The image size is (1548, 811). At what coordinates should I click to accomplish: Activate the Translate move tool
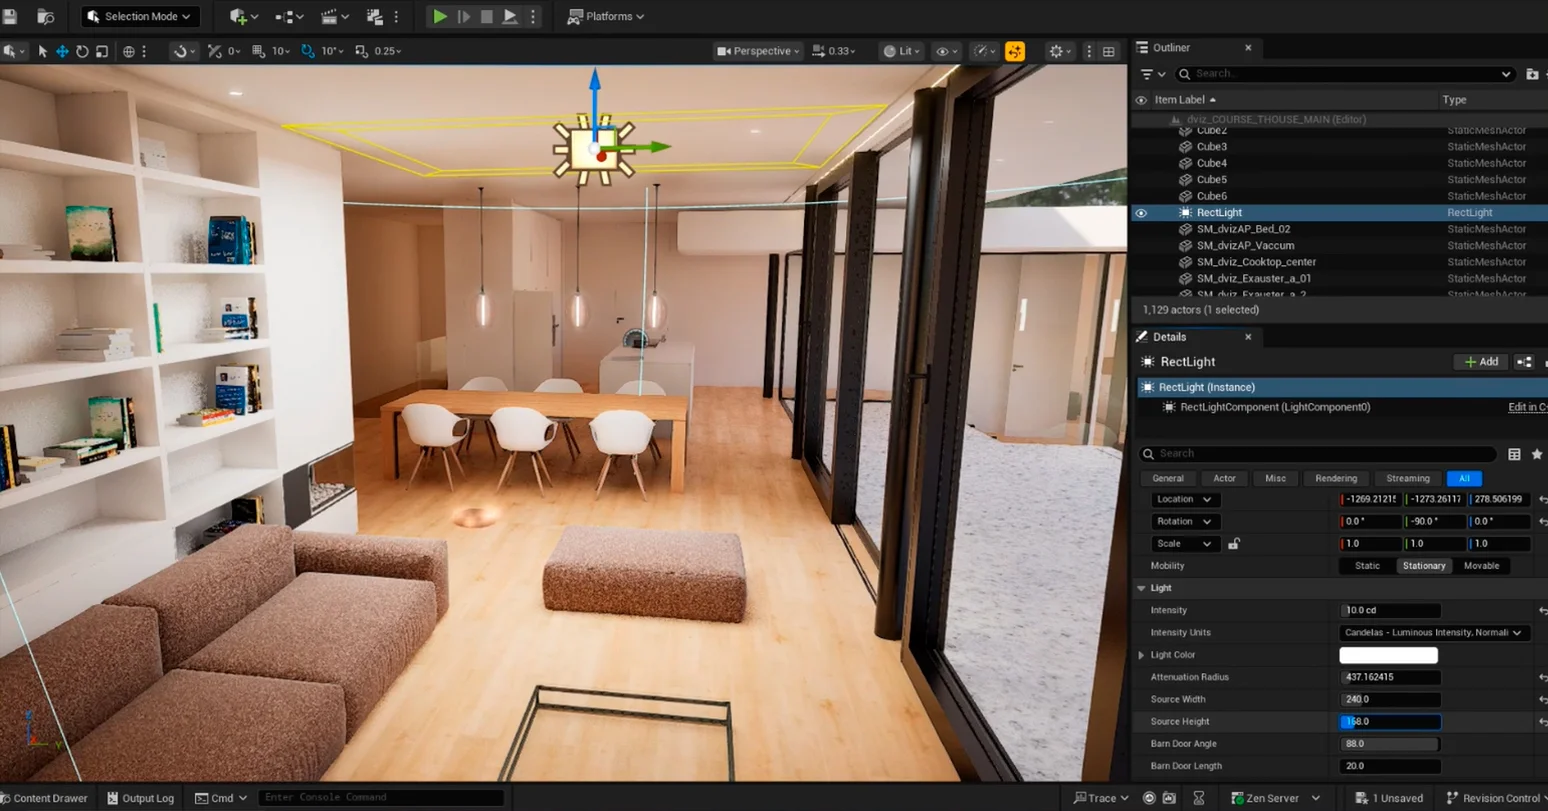[62, 51]
